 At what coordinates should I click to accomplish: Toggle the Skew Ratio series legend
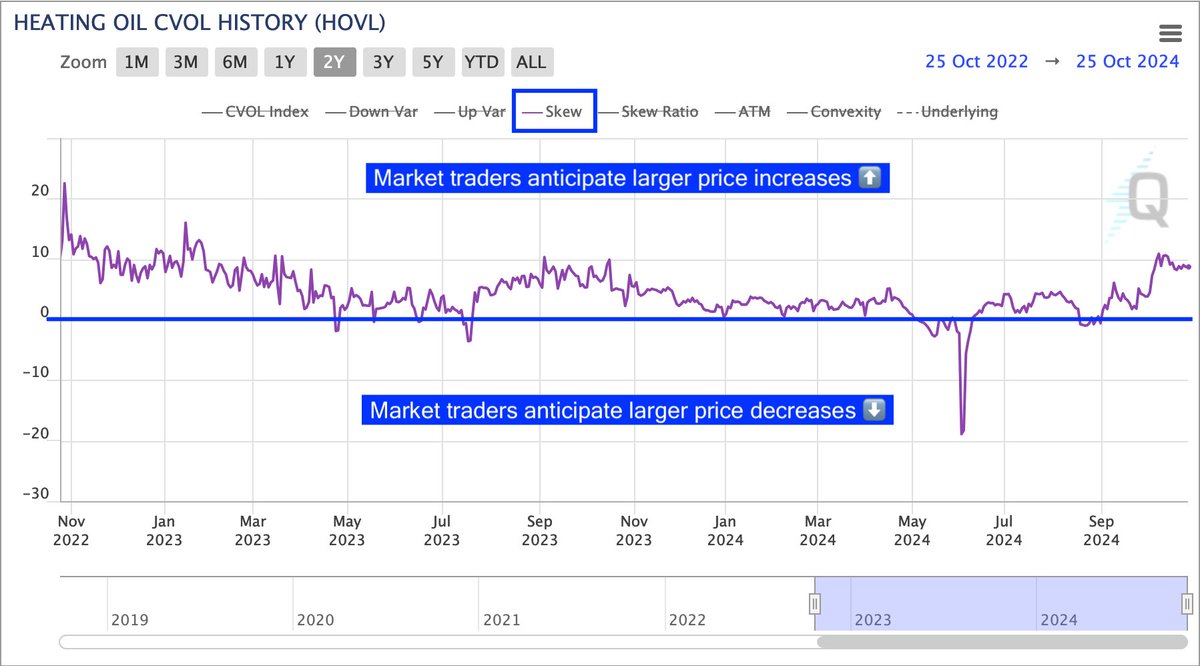click(648, 112)
